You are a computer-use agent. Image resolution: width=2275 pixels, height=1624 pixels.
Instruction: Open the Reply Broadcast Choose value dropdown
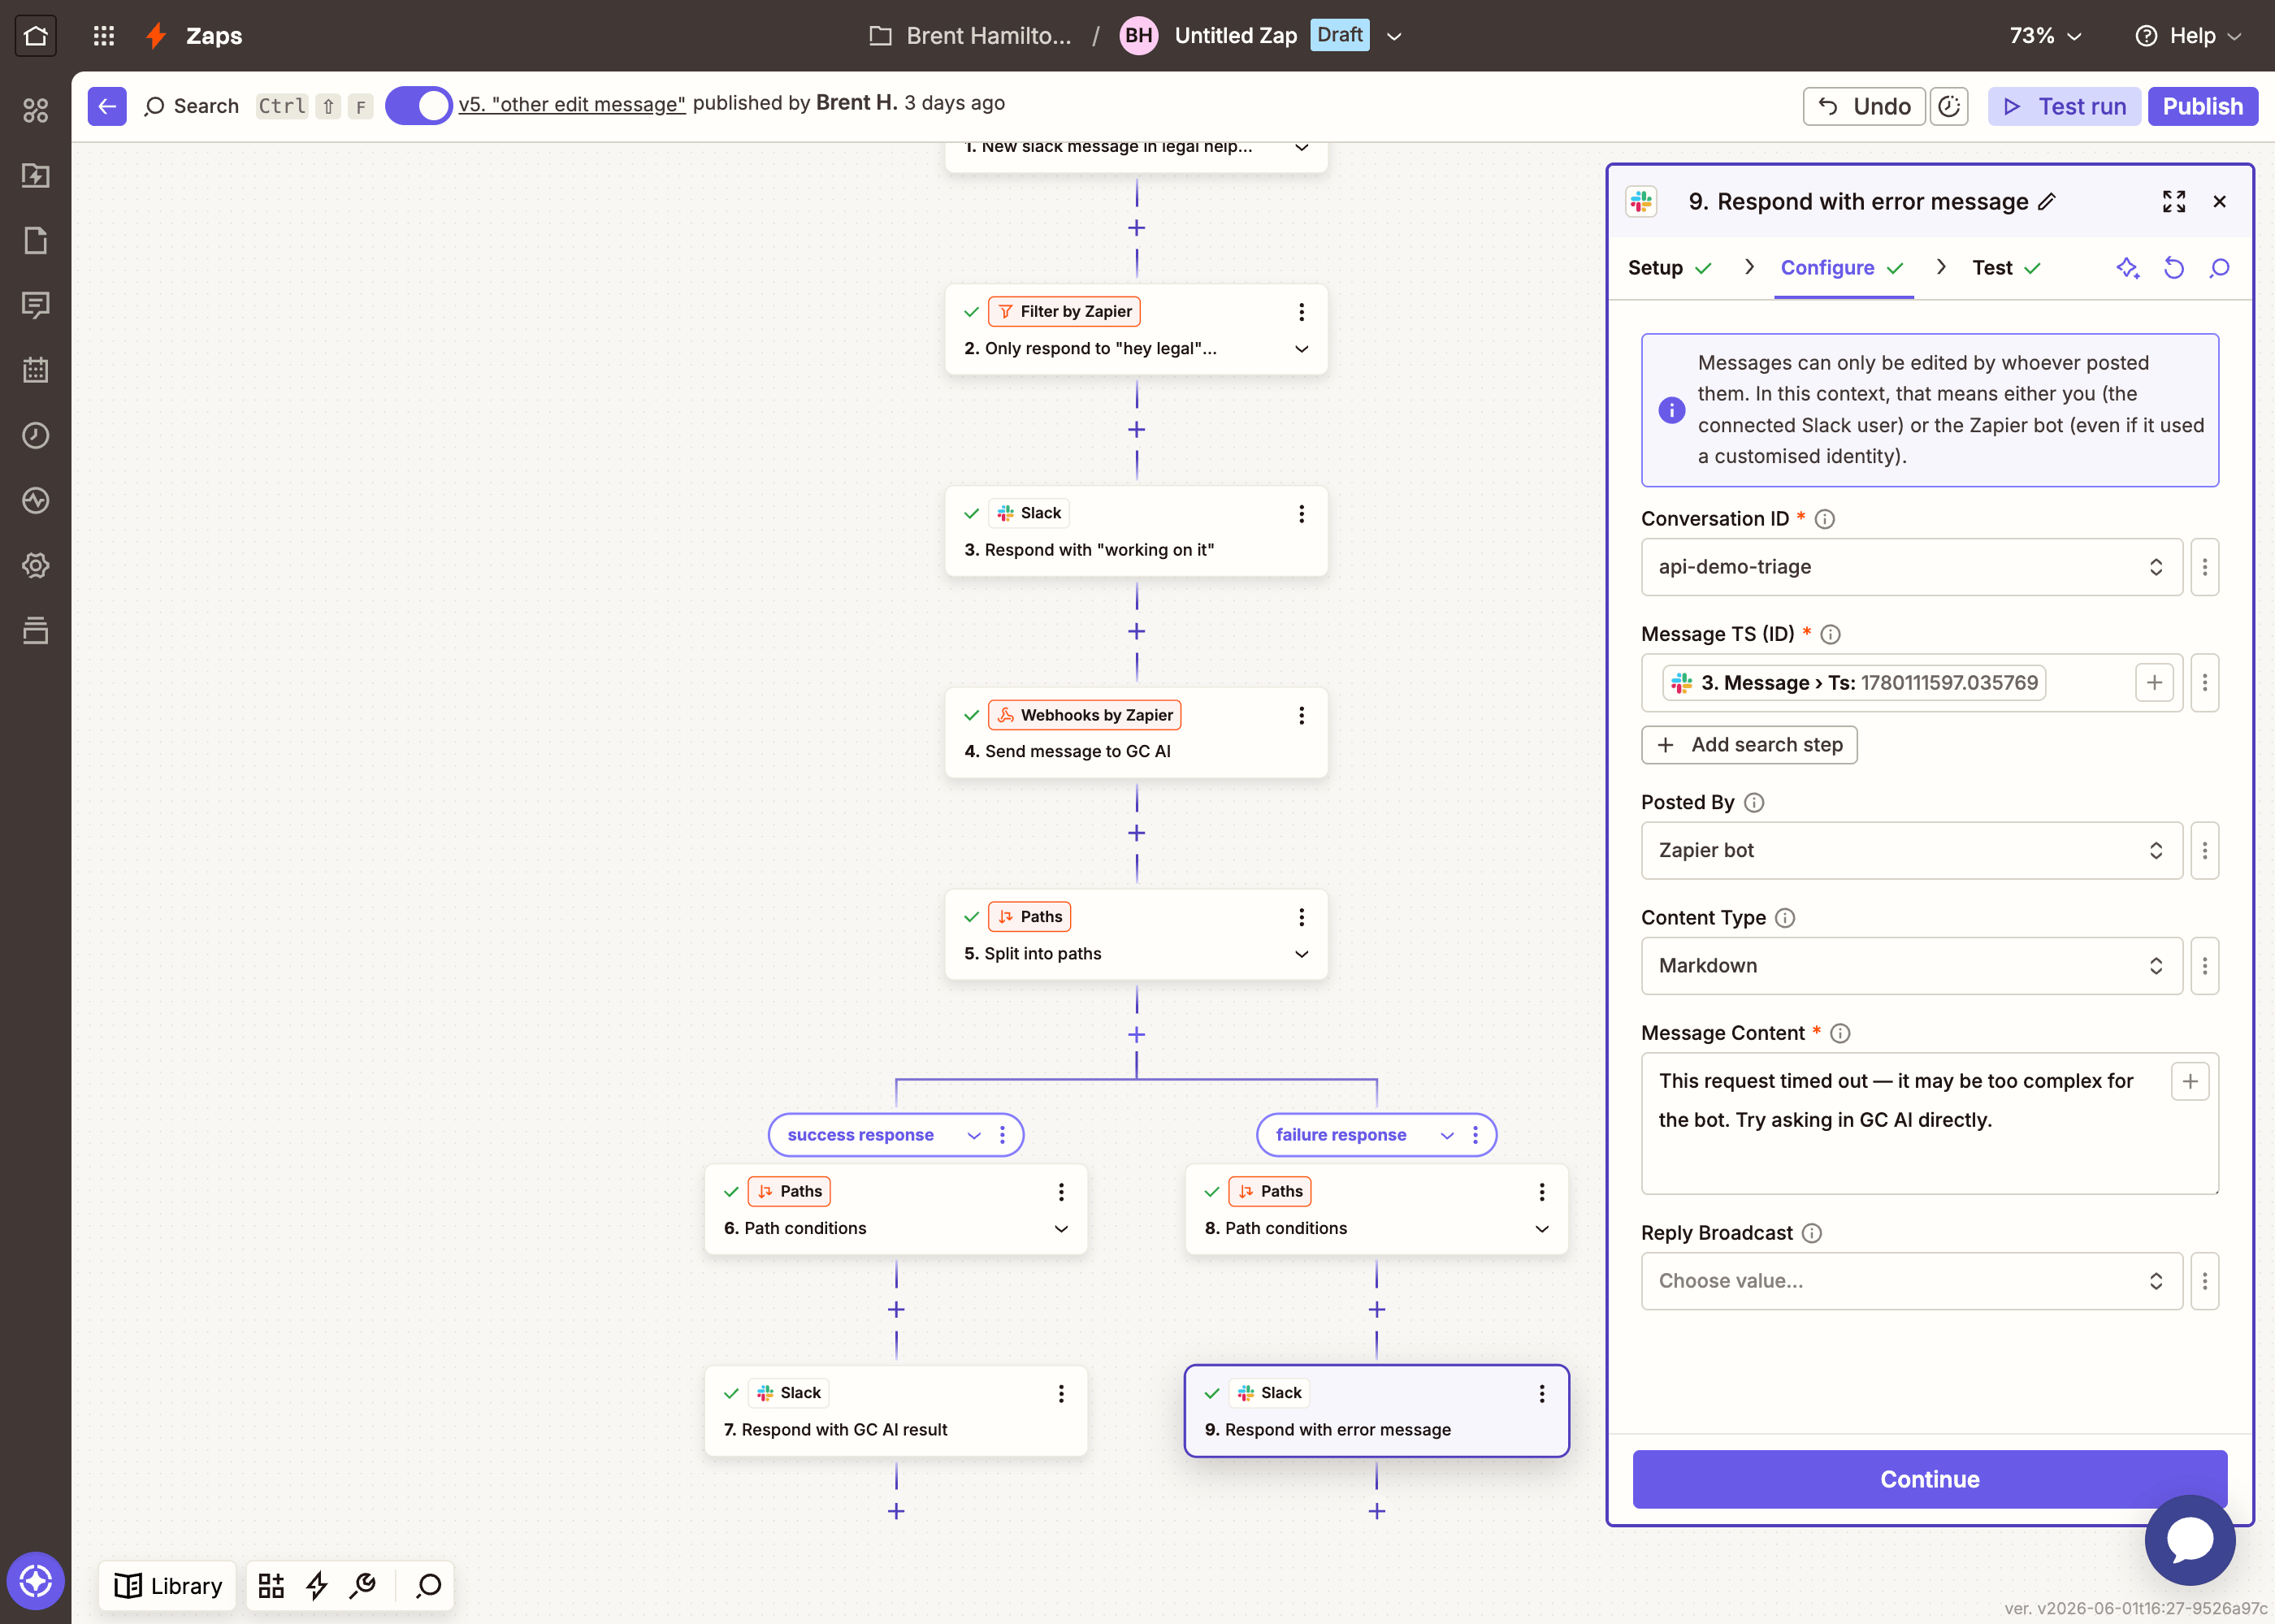[1911, 1281]
